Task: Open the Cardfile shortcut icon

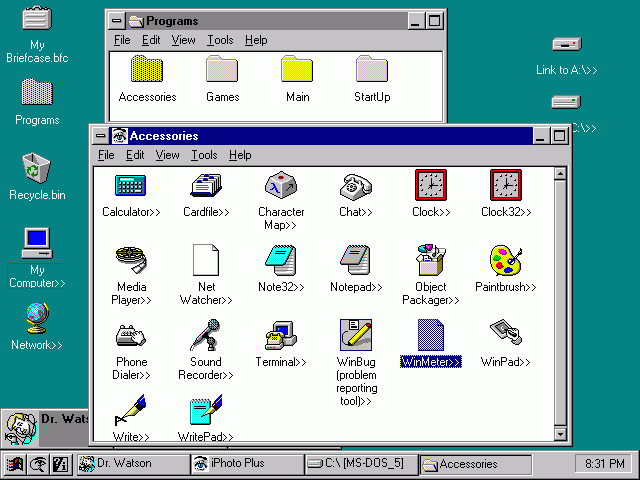Action: tap(206, 186)
